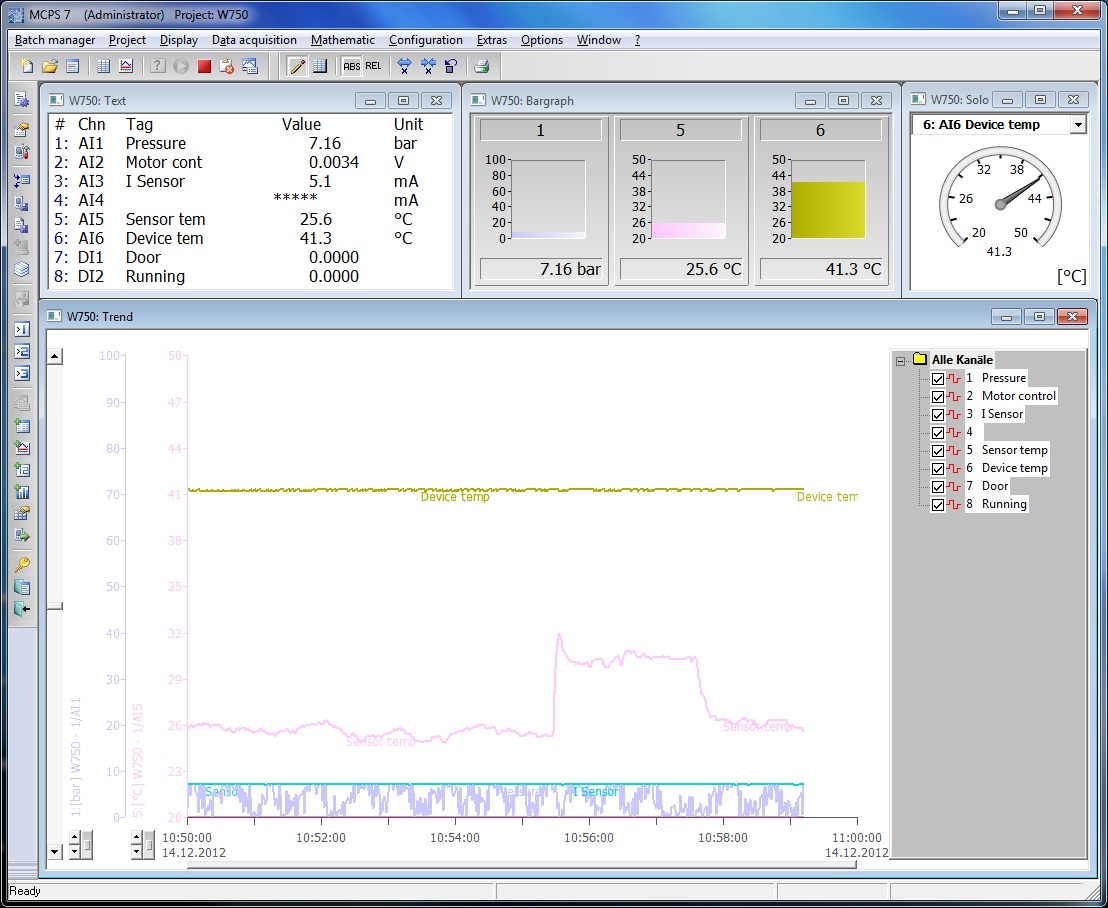Open the Mathematic menu
The width and height of the screenshot is (1108, 908).
(342, 40)
